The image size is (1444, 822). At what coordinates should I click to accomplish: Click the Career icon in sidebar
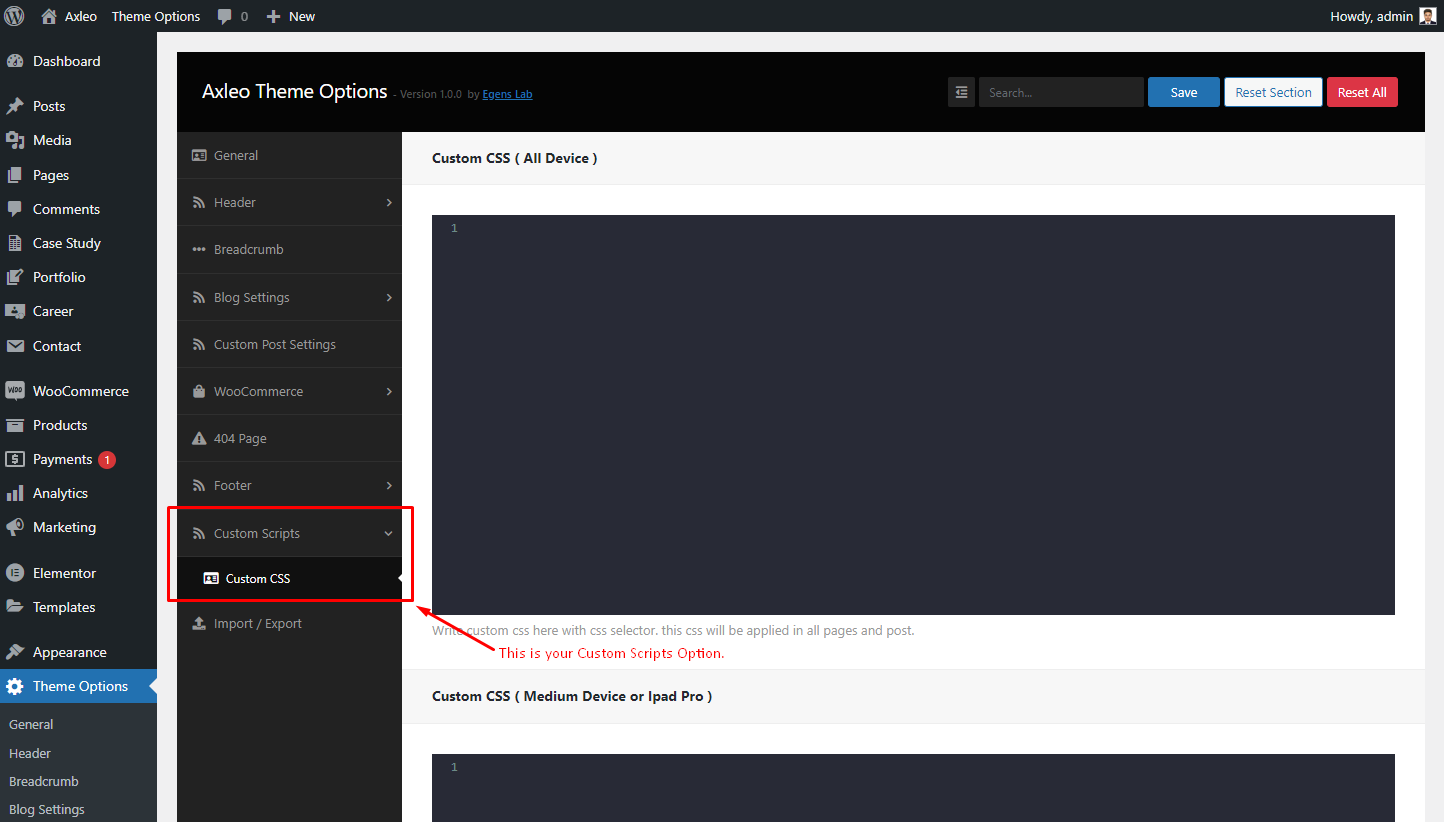[x=15, y=311]
